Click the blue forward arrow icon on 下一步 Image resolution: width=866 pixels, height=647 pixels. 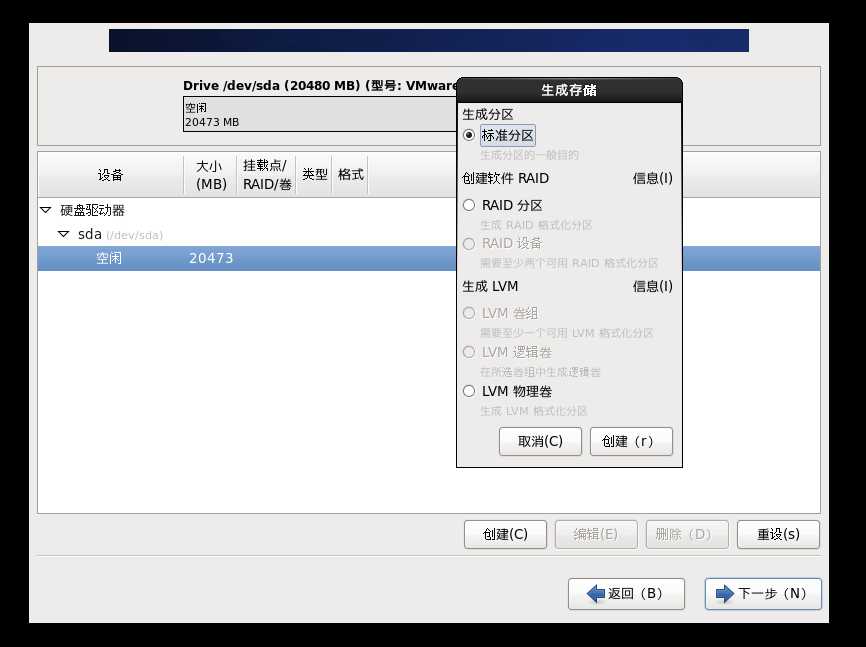pos(725,594)
